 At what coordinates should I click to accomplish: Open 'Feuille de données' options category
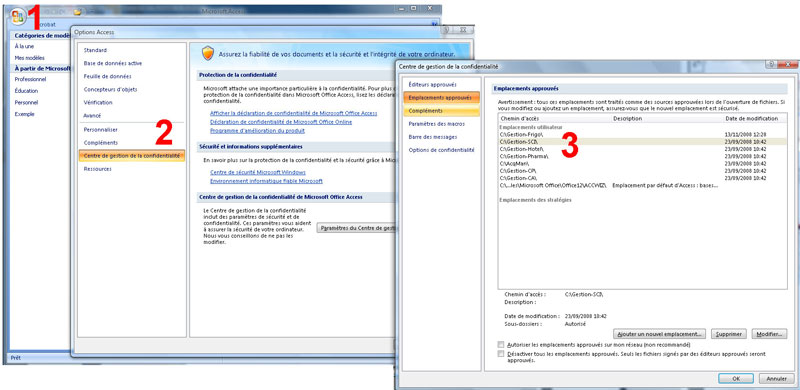(108, 76)
